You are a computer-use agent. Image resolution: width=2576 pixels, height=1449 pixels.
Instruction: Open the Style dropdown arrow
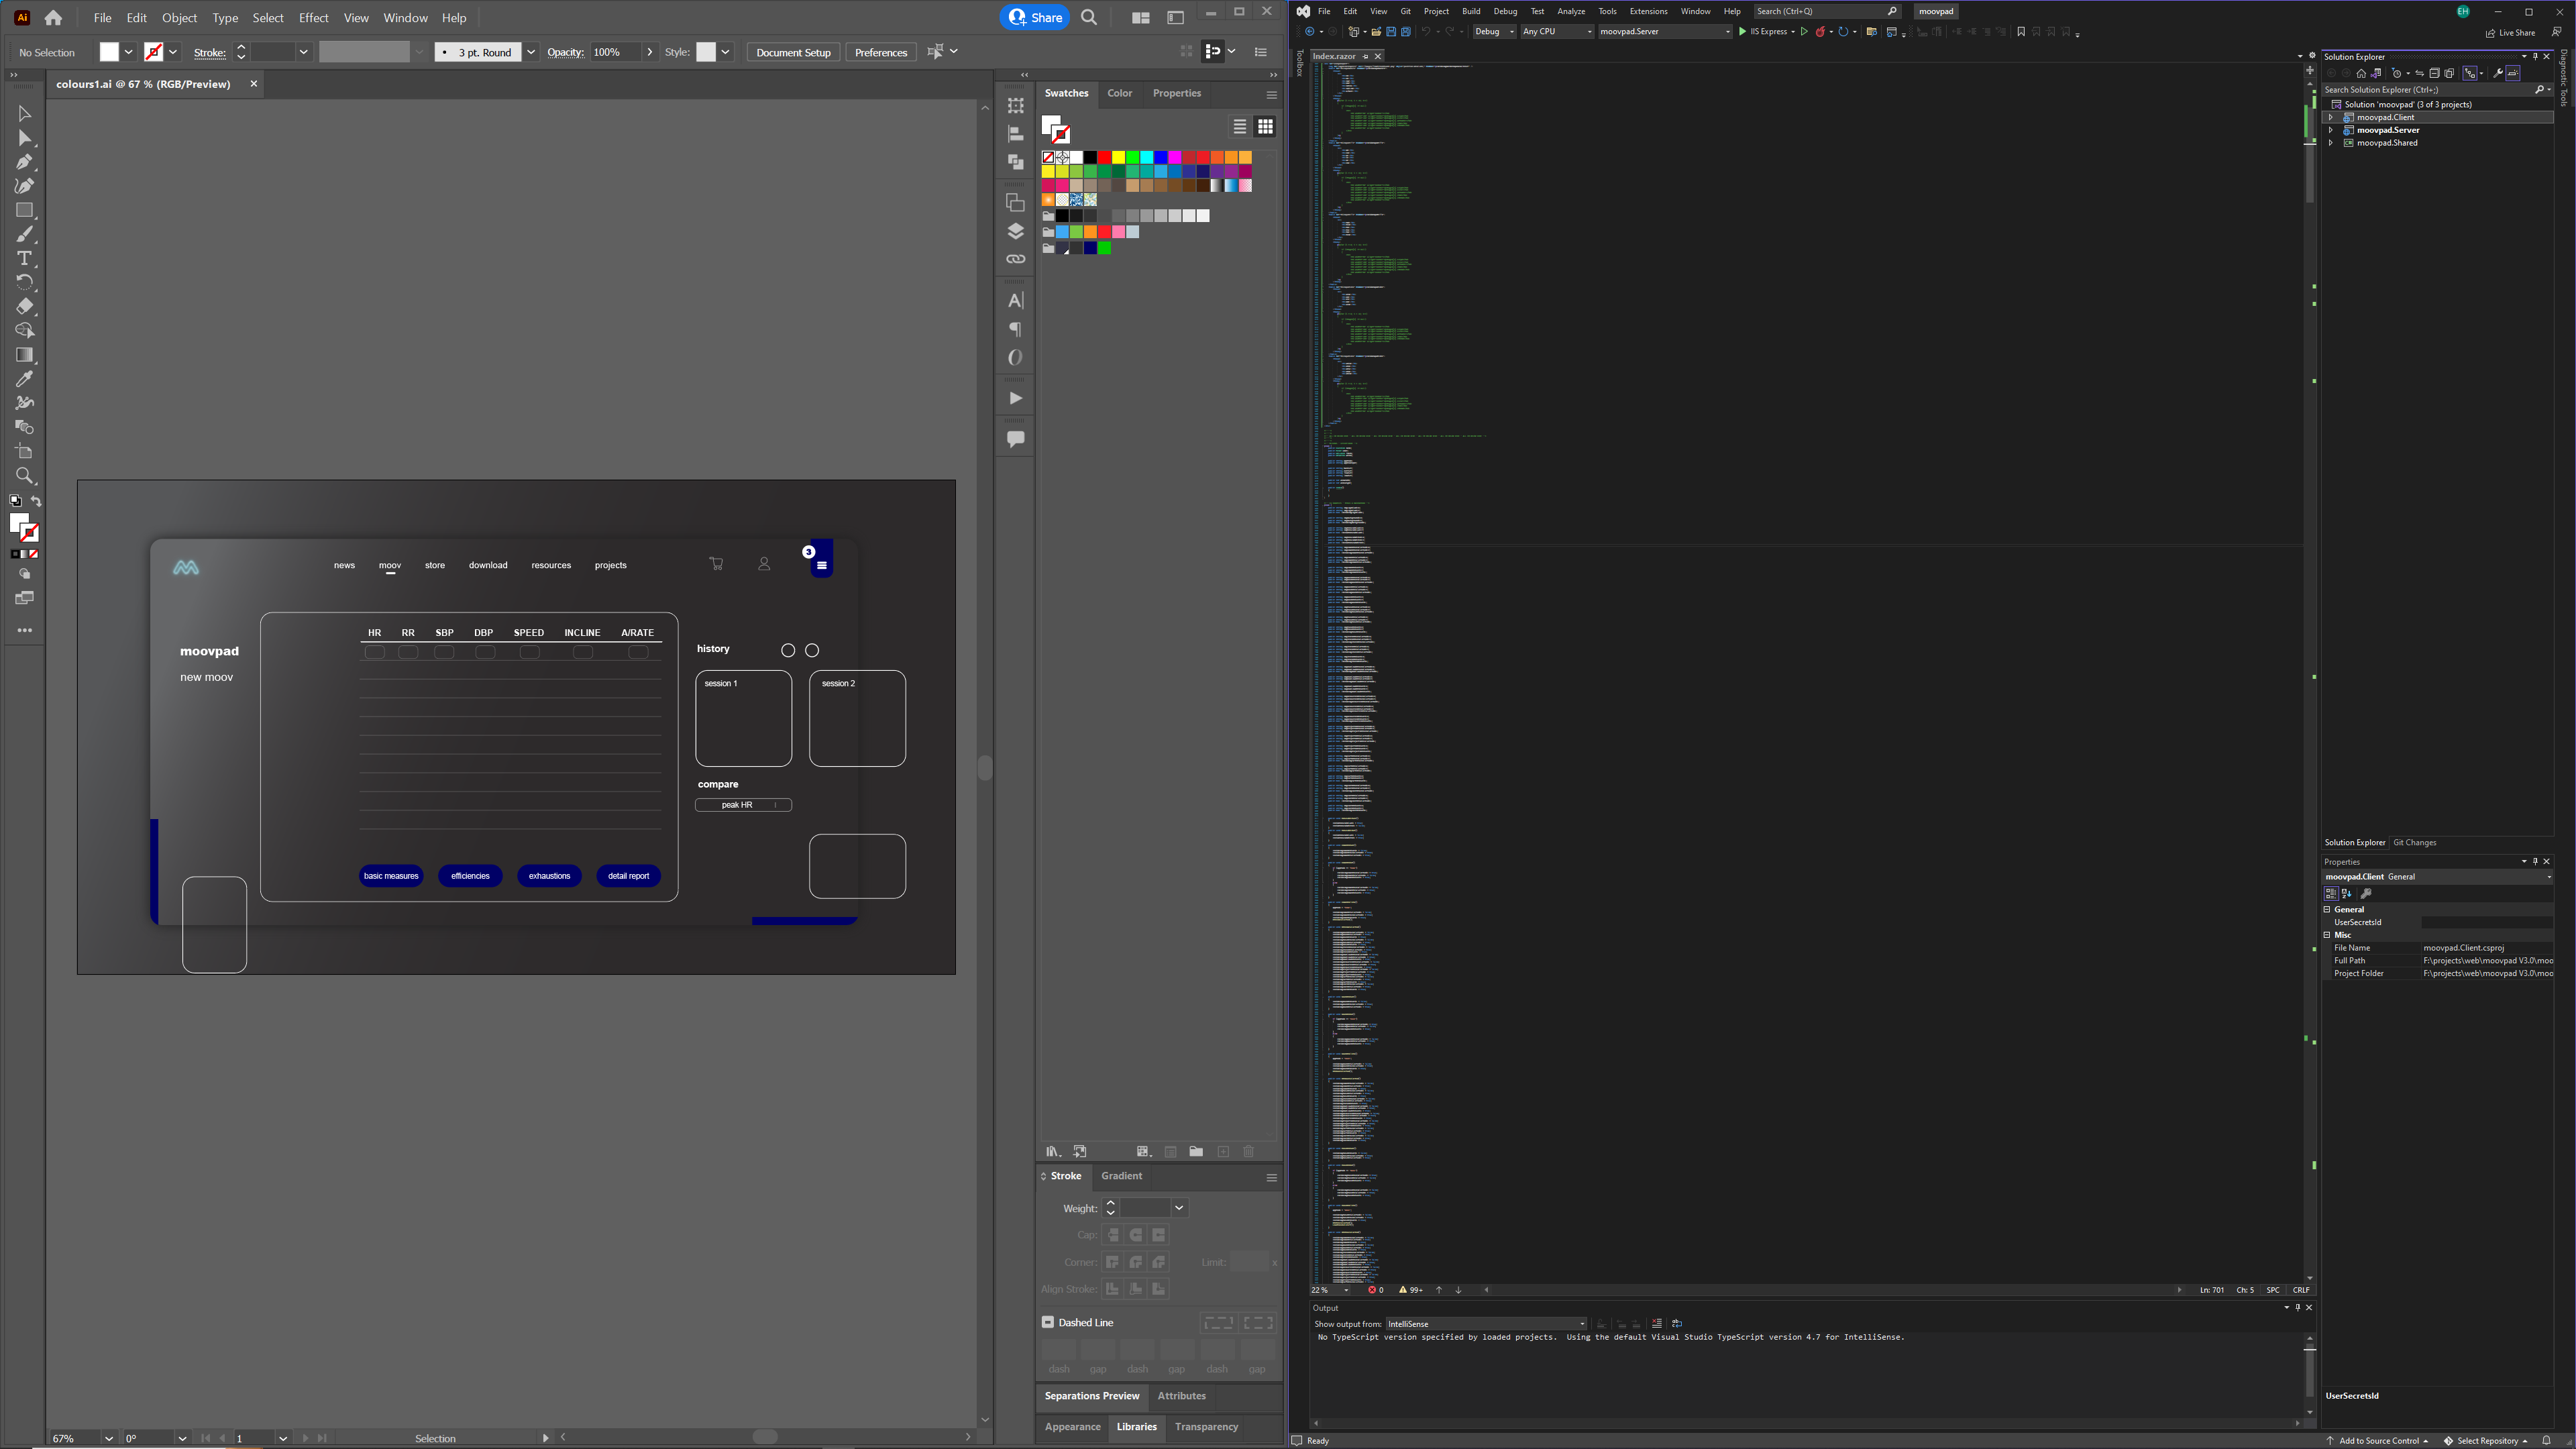click(x=725, y=52)
